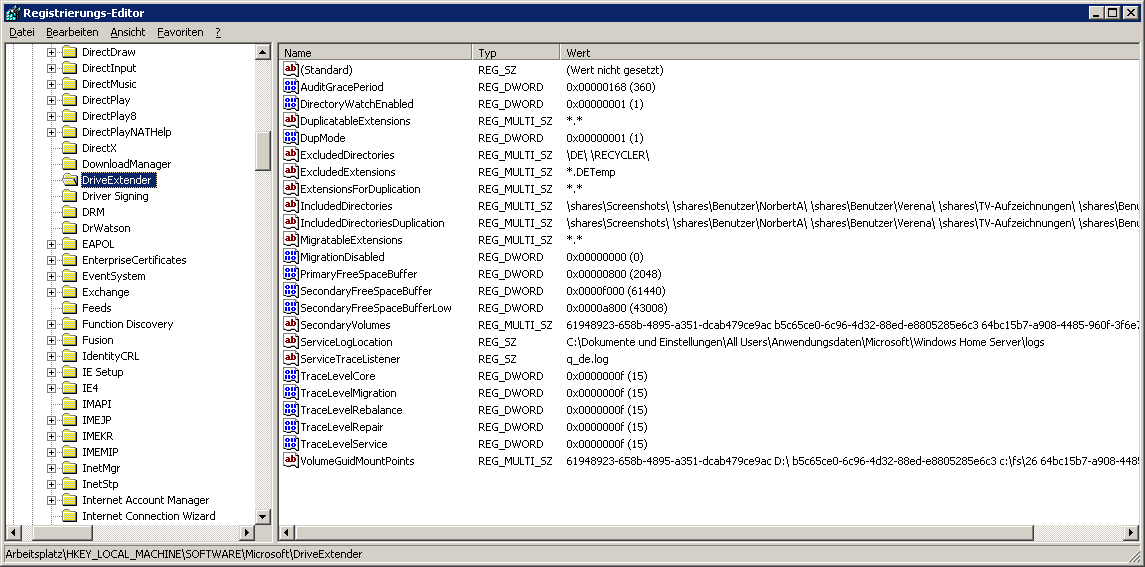The width and height of the screenshot is (1145, 567).
Task: Open the Ansicht menu
Action: (x=128, y=32)
